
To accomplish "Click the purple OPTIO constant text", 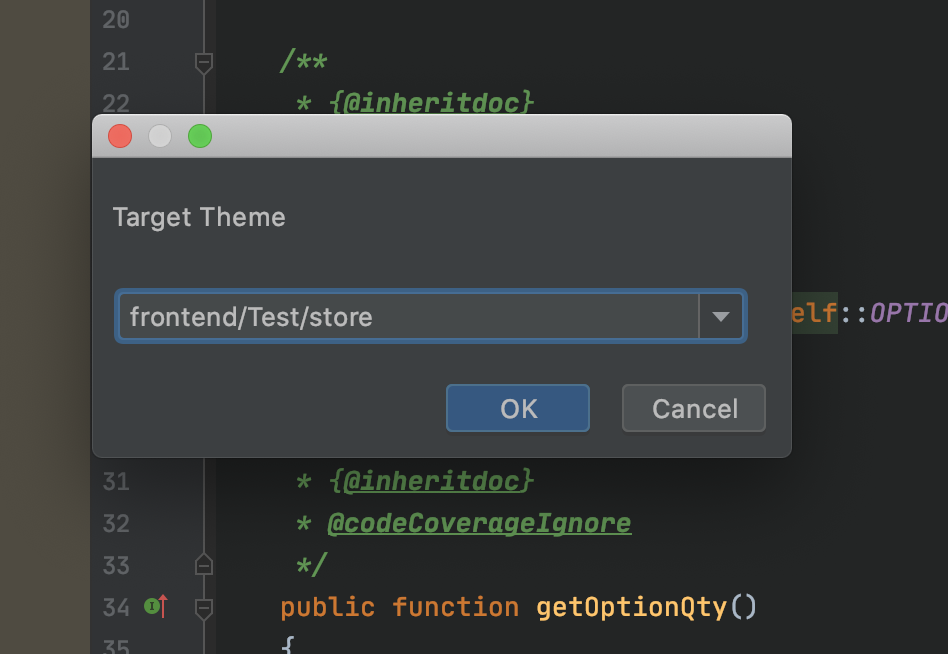I will pos(908,314).
